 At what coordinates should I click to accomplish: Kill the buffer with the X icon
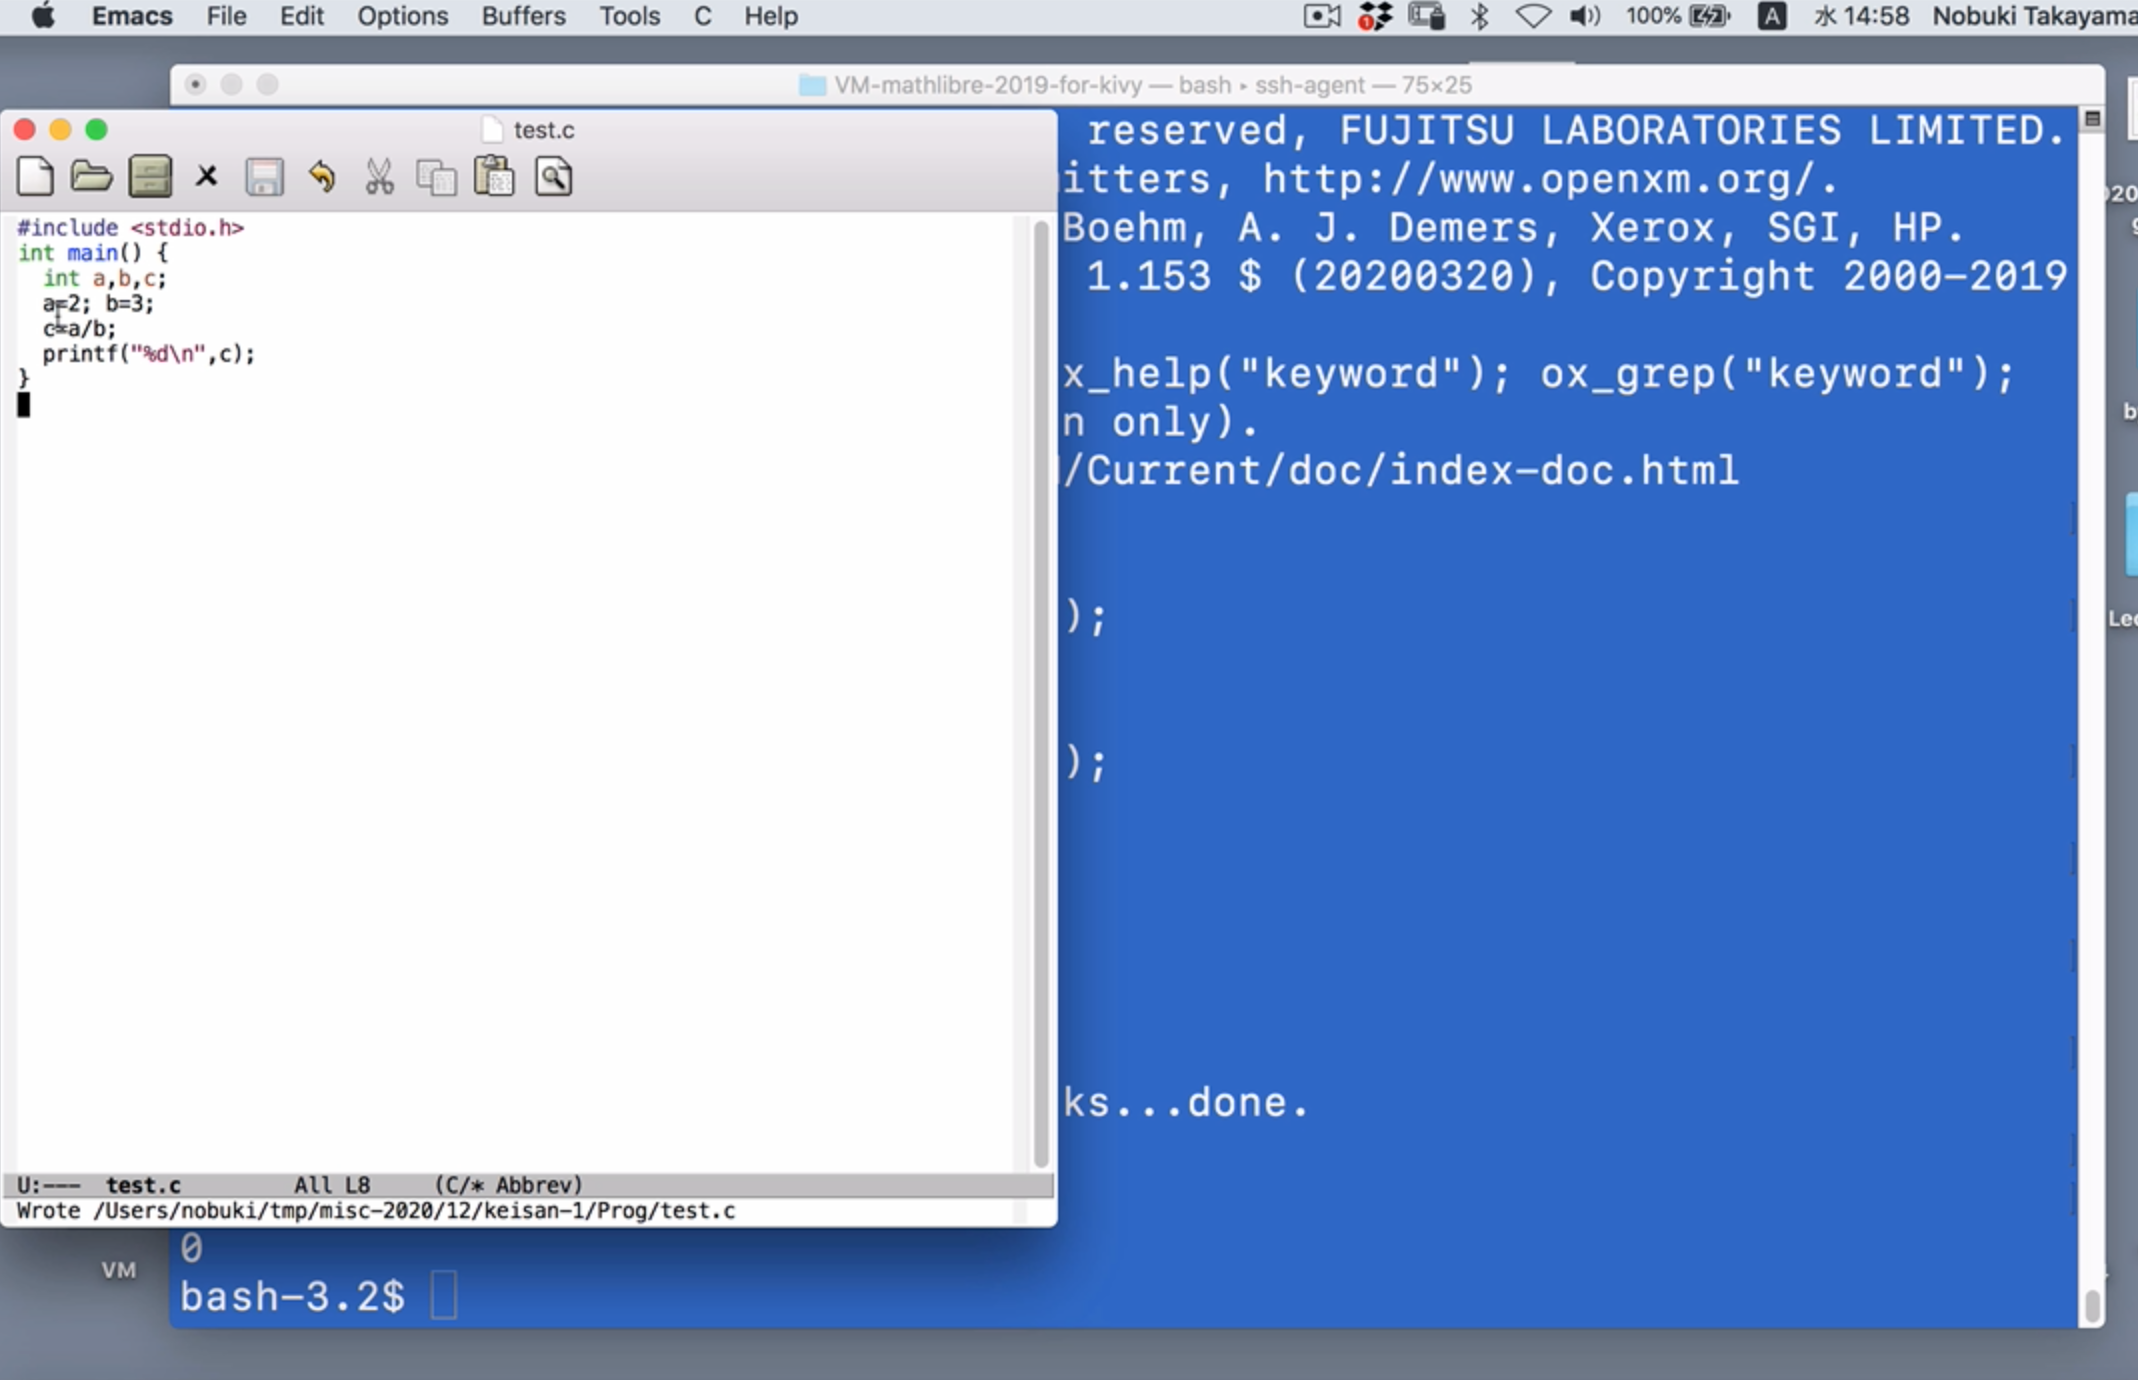click(206, 177)
